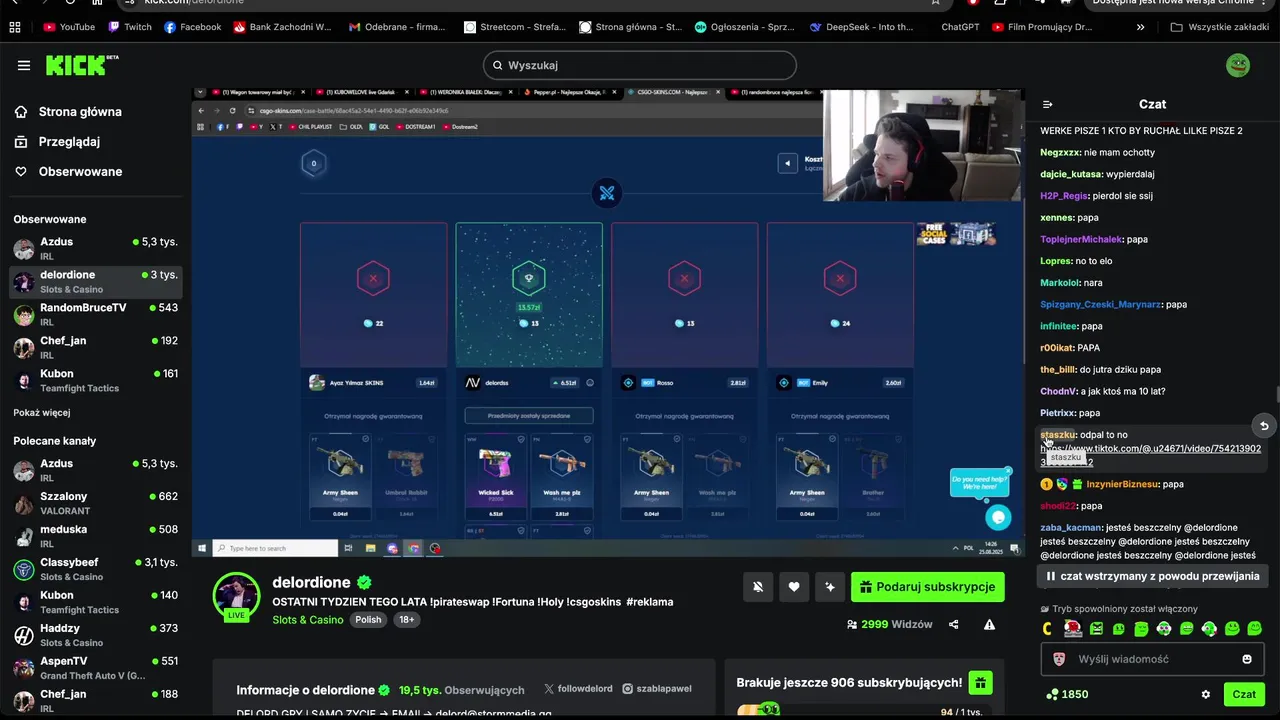1280x720 pixels.
Task: Open Classybeef recommended channel
Action: [96, 570]
